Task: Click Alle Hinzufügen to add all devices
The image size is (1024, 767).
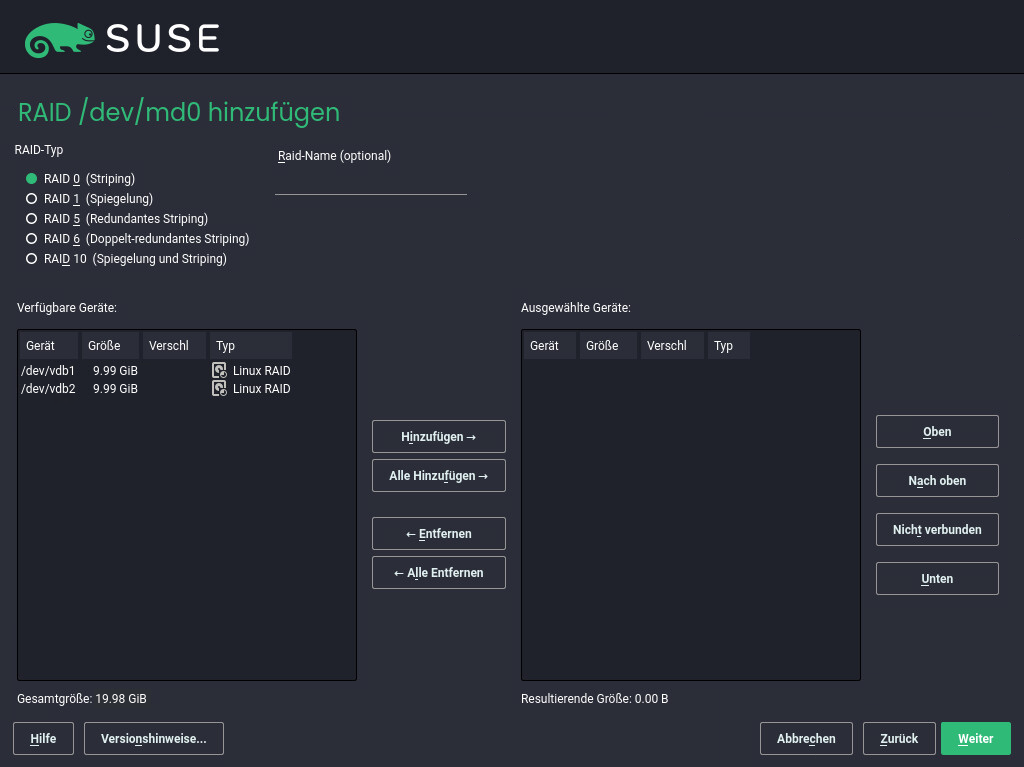Action: (438, 476)
